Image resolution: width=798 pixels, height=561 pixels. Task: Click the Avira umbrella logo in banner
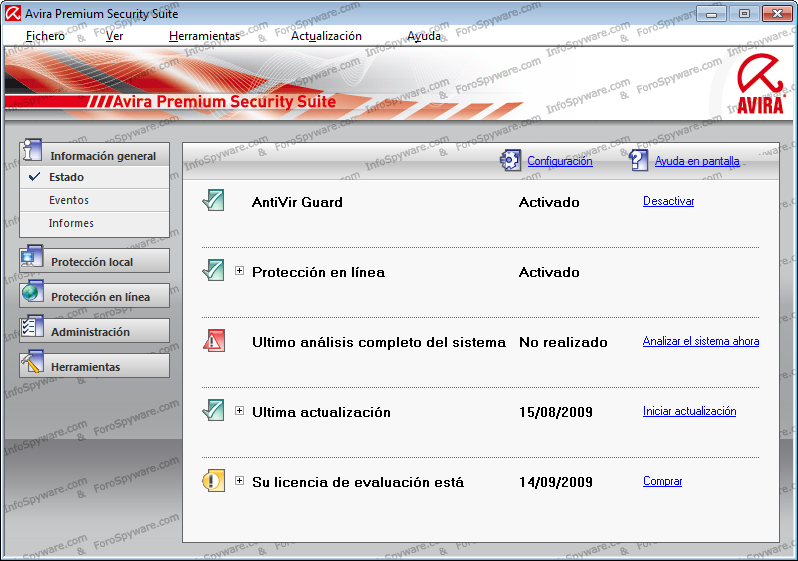(760, 84)
